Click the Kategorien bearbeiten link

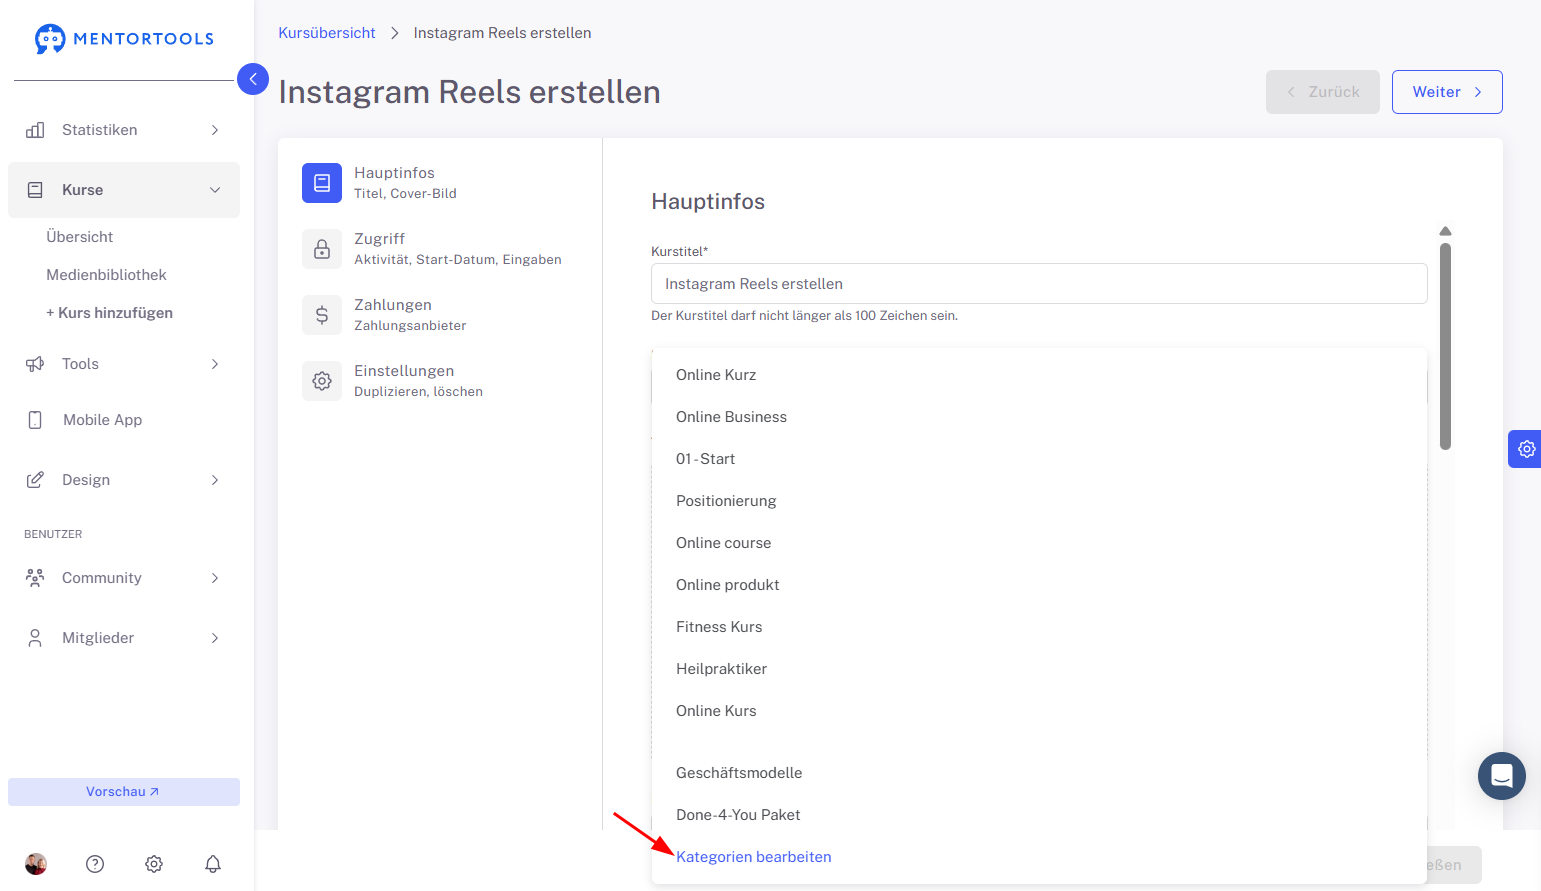click(754, 857)
